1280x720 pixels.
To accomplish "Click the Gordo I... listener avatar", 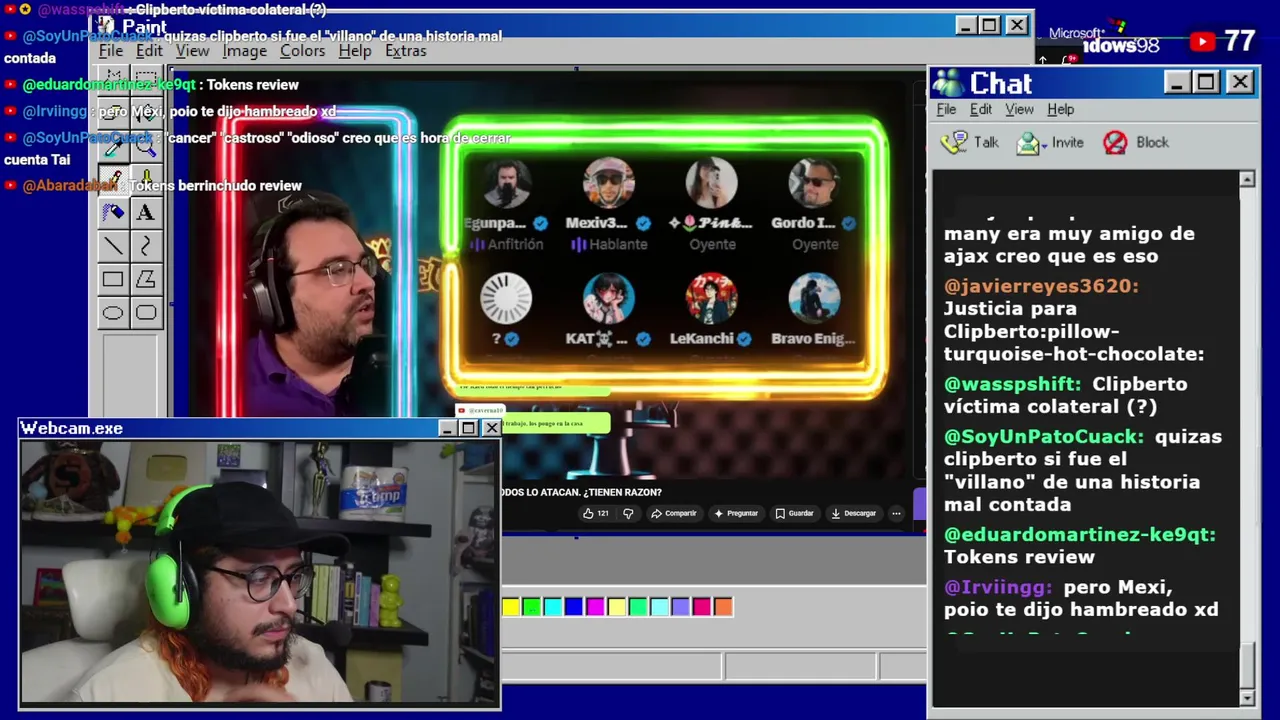I will tap(814, 183).
